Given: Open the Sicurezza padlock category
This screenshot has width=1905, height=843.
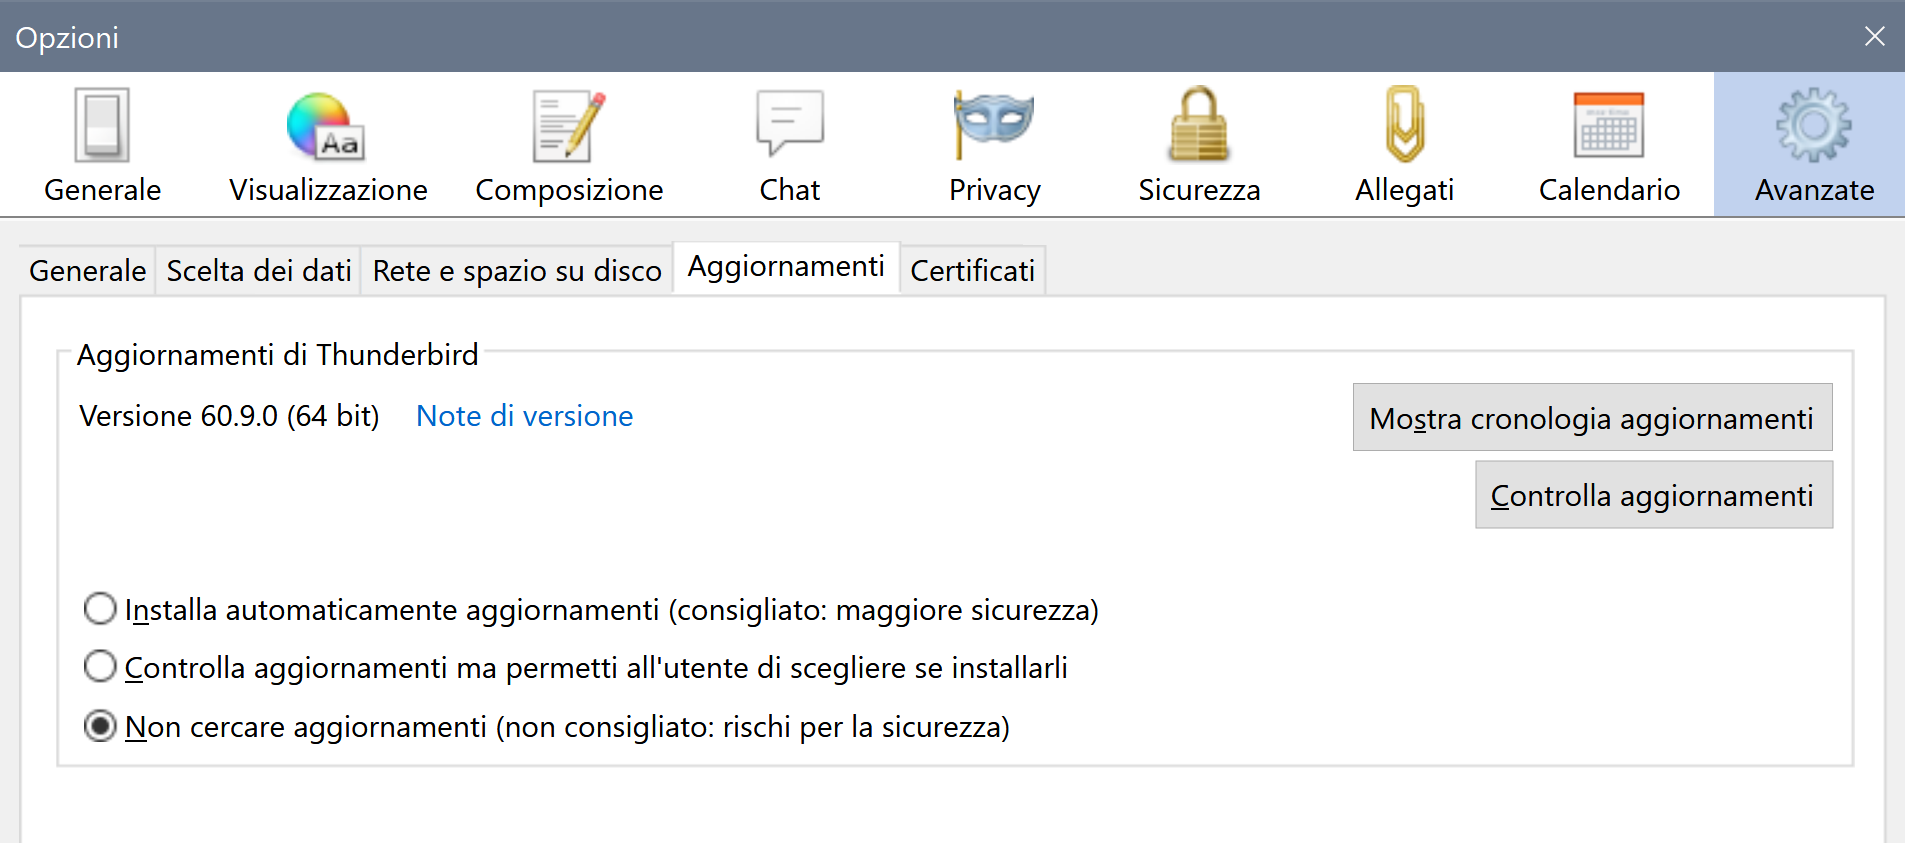Looking at the screenshot, I should [x=1199, y=145].
